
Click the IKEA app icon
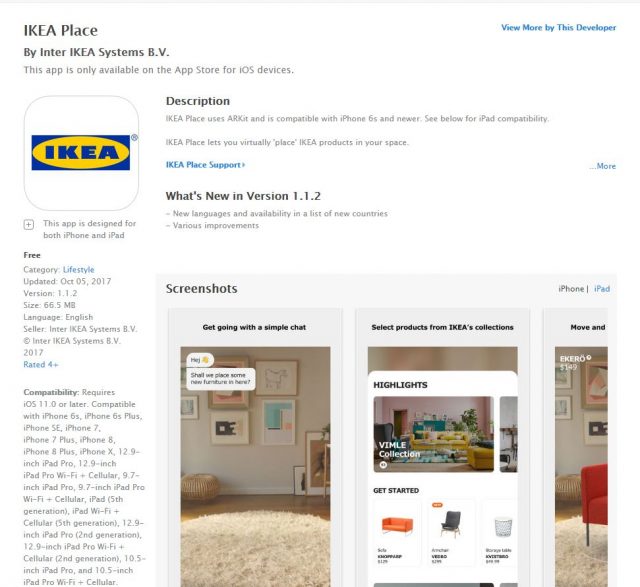point(81,153)
